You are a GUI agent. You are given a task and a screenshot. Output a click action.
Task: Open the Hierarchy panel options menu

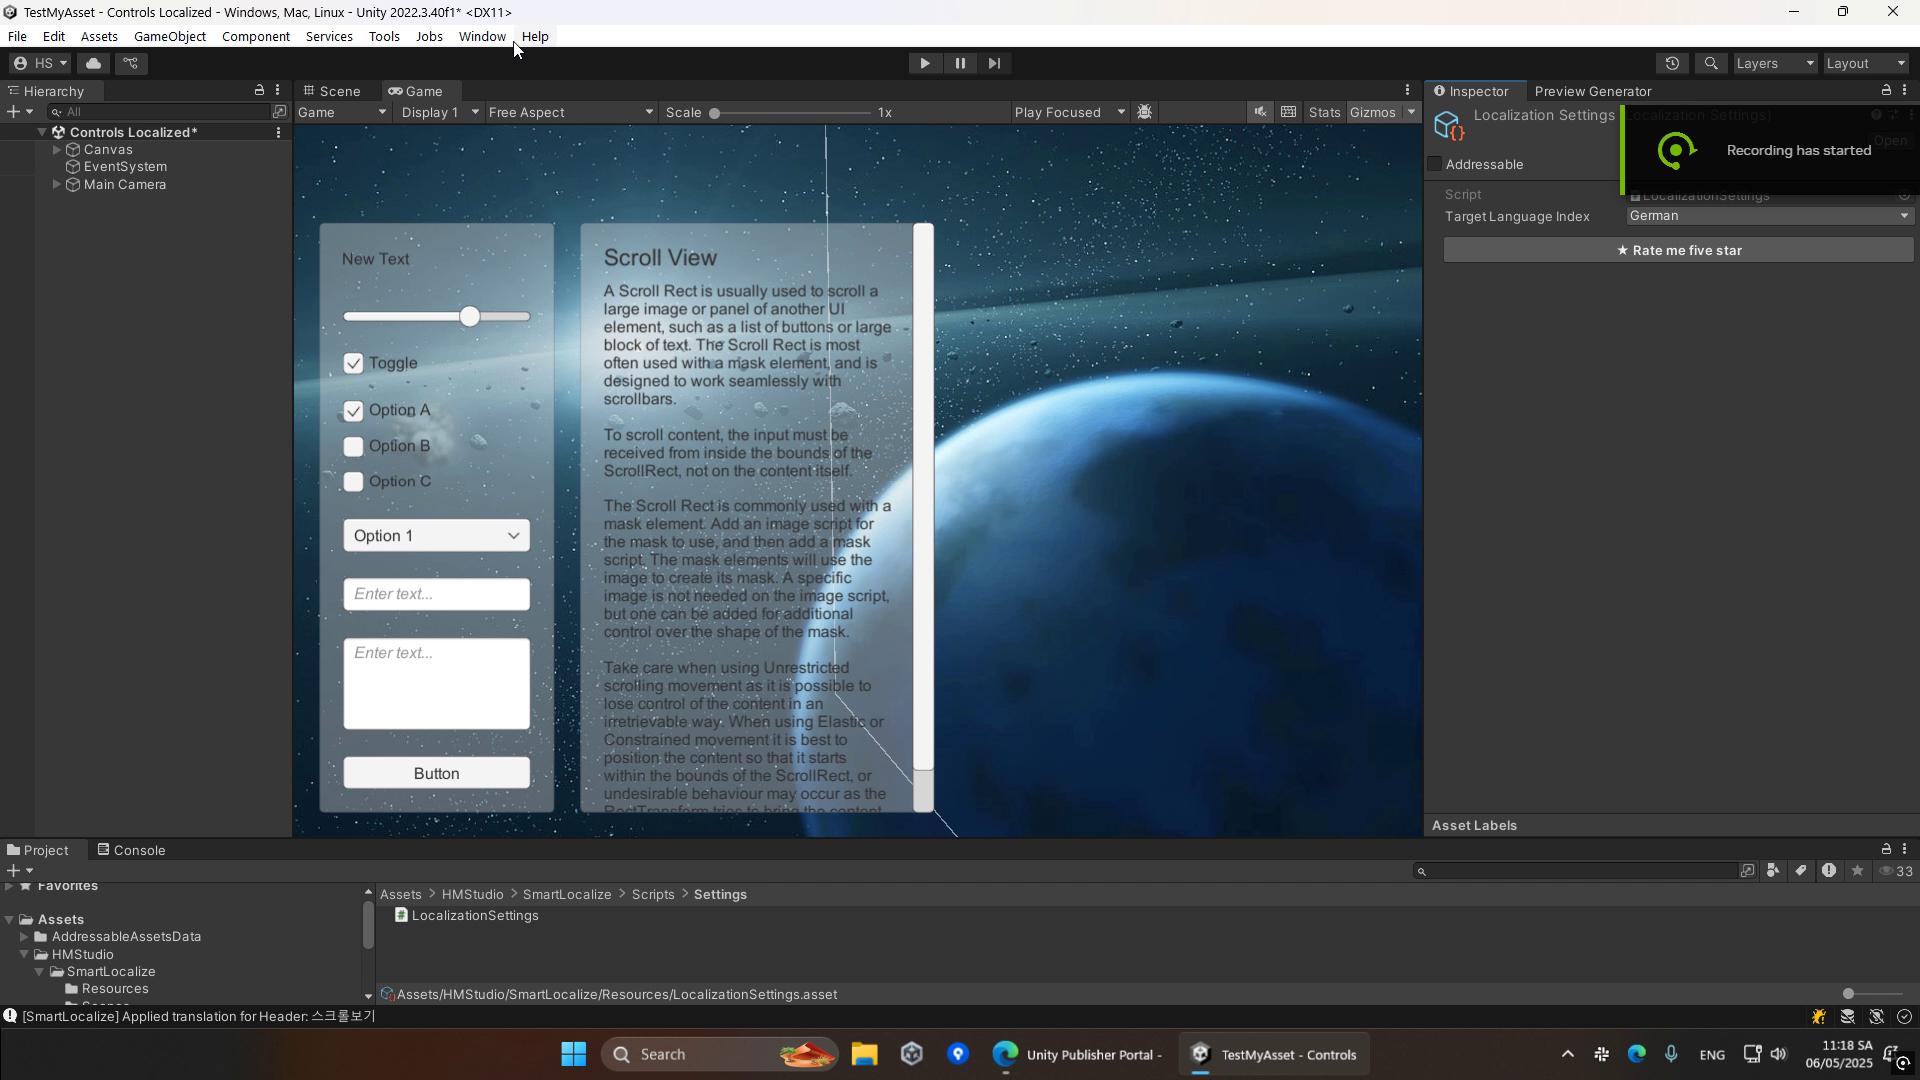[278, 90]
